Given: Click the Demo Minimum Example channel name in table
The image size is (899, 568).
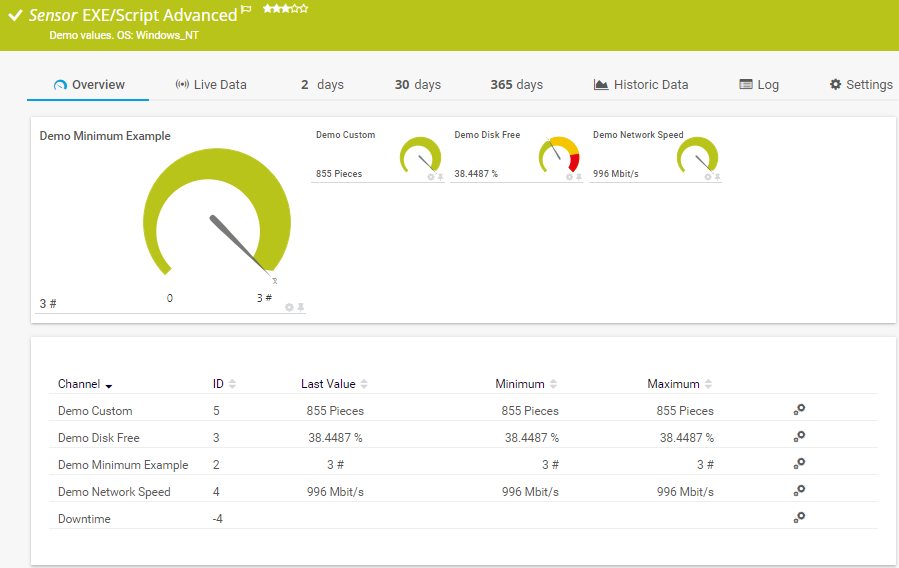Looking at the screenshot, I should click(x=123, y=465).
